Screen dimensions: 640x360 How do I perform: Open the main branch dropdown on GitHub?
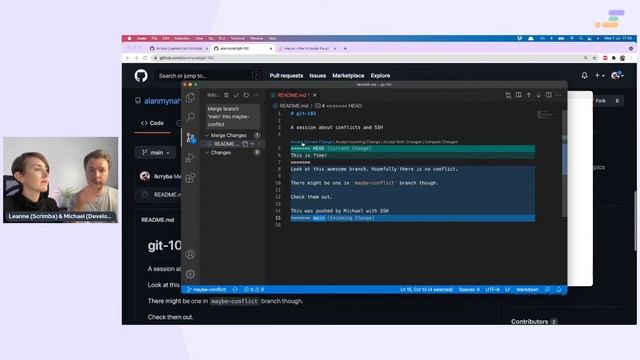[156, 153]
